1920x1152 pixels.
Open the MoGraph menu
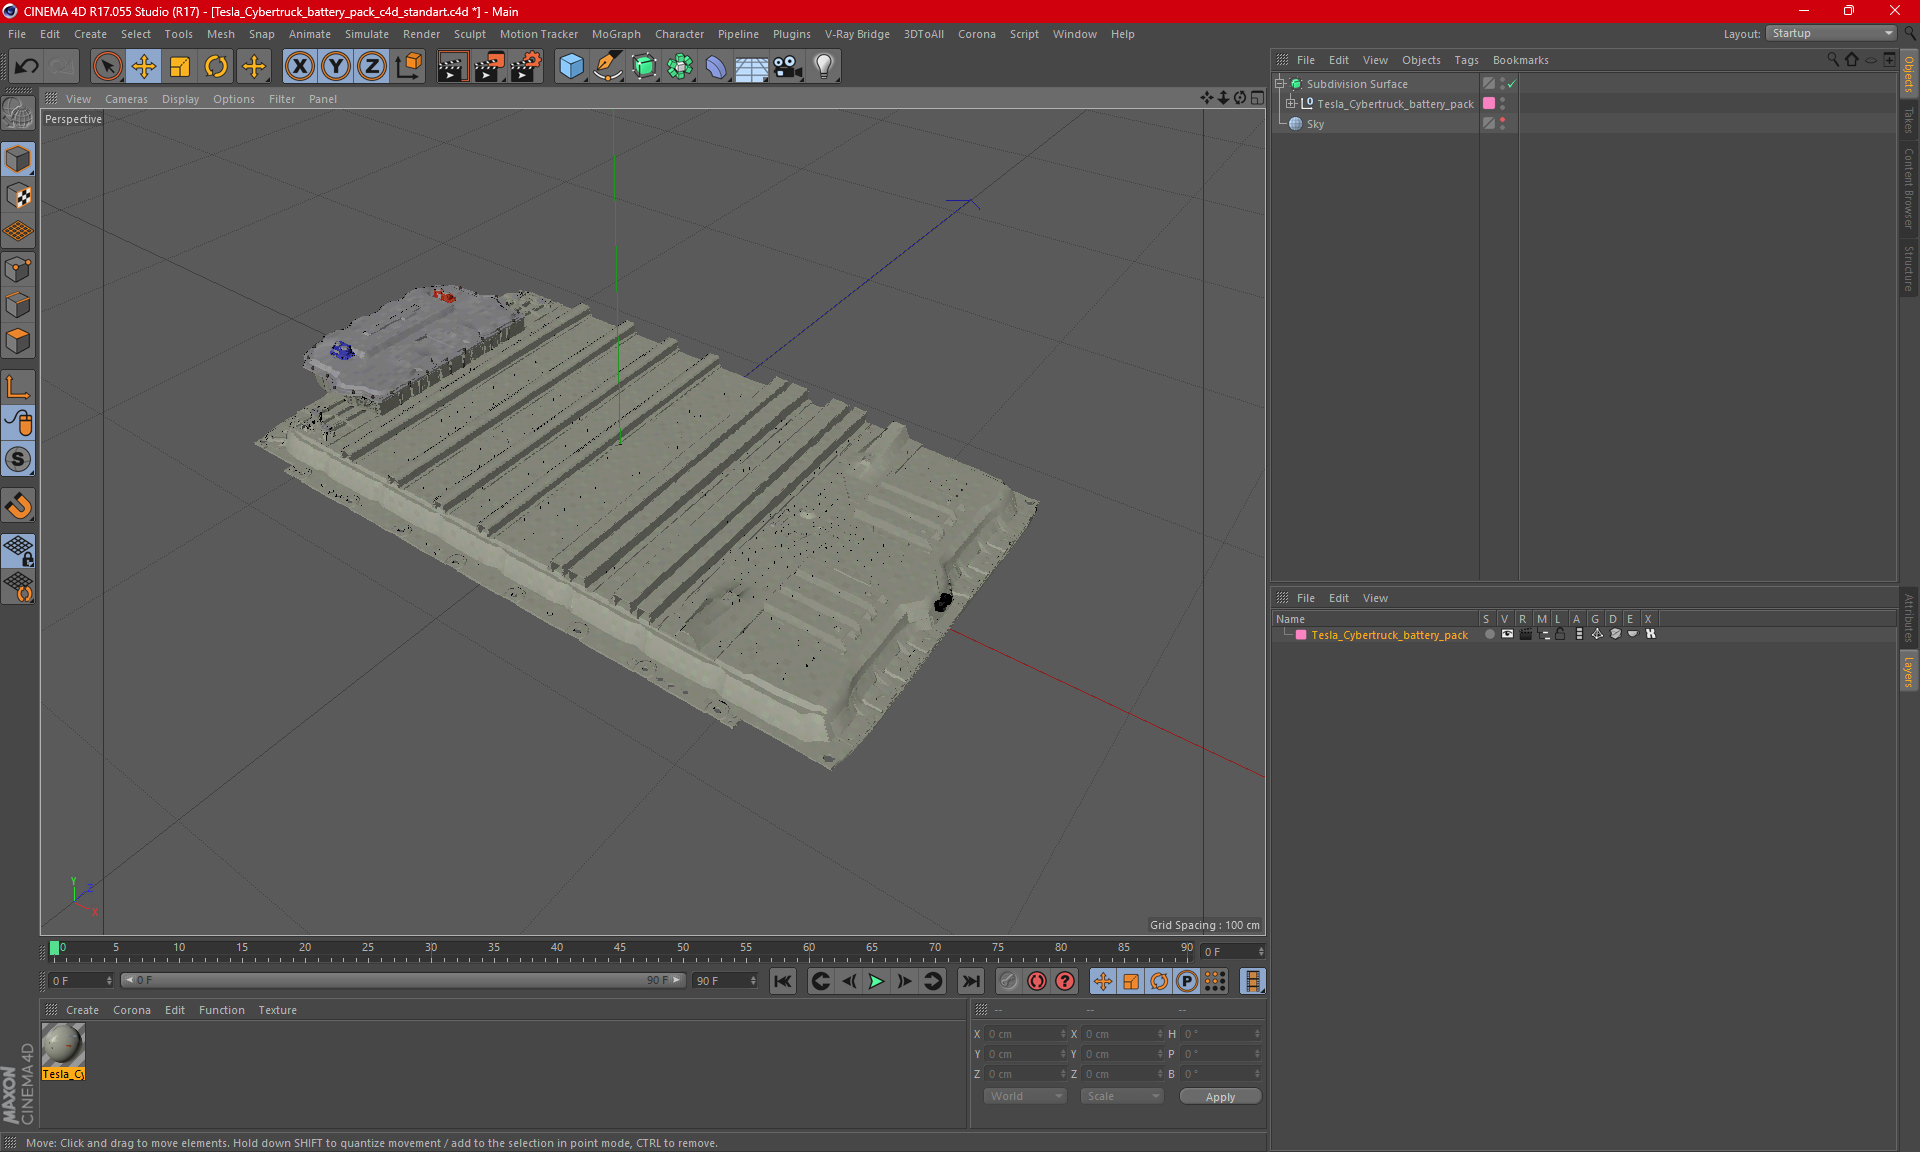pyautogui.click(x=616, y=34)
